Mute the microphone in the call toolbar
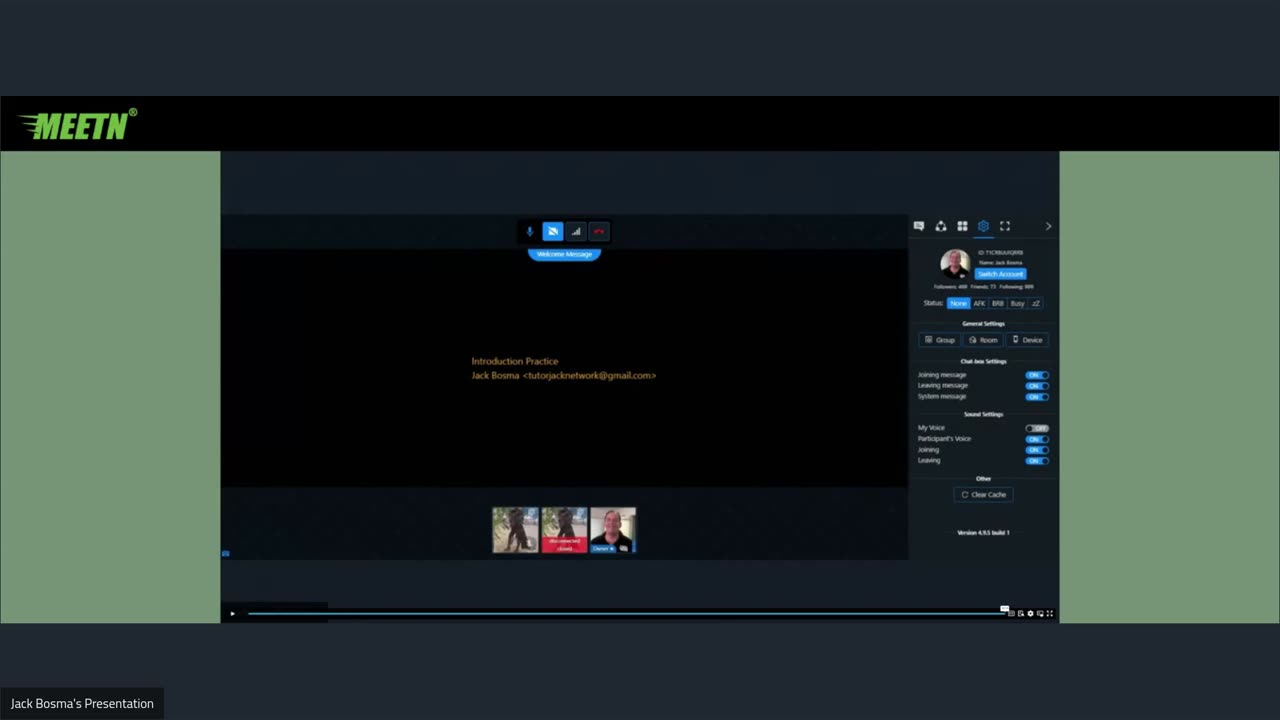This screenshot has height=720, width=1280. pyautogui.click(x=530, y=232)
